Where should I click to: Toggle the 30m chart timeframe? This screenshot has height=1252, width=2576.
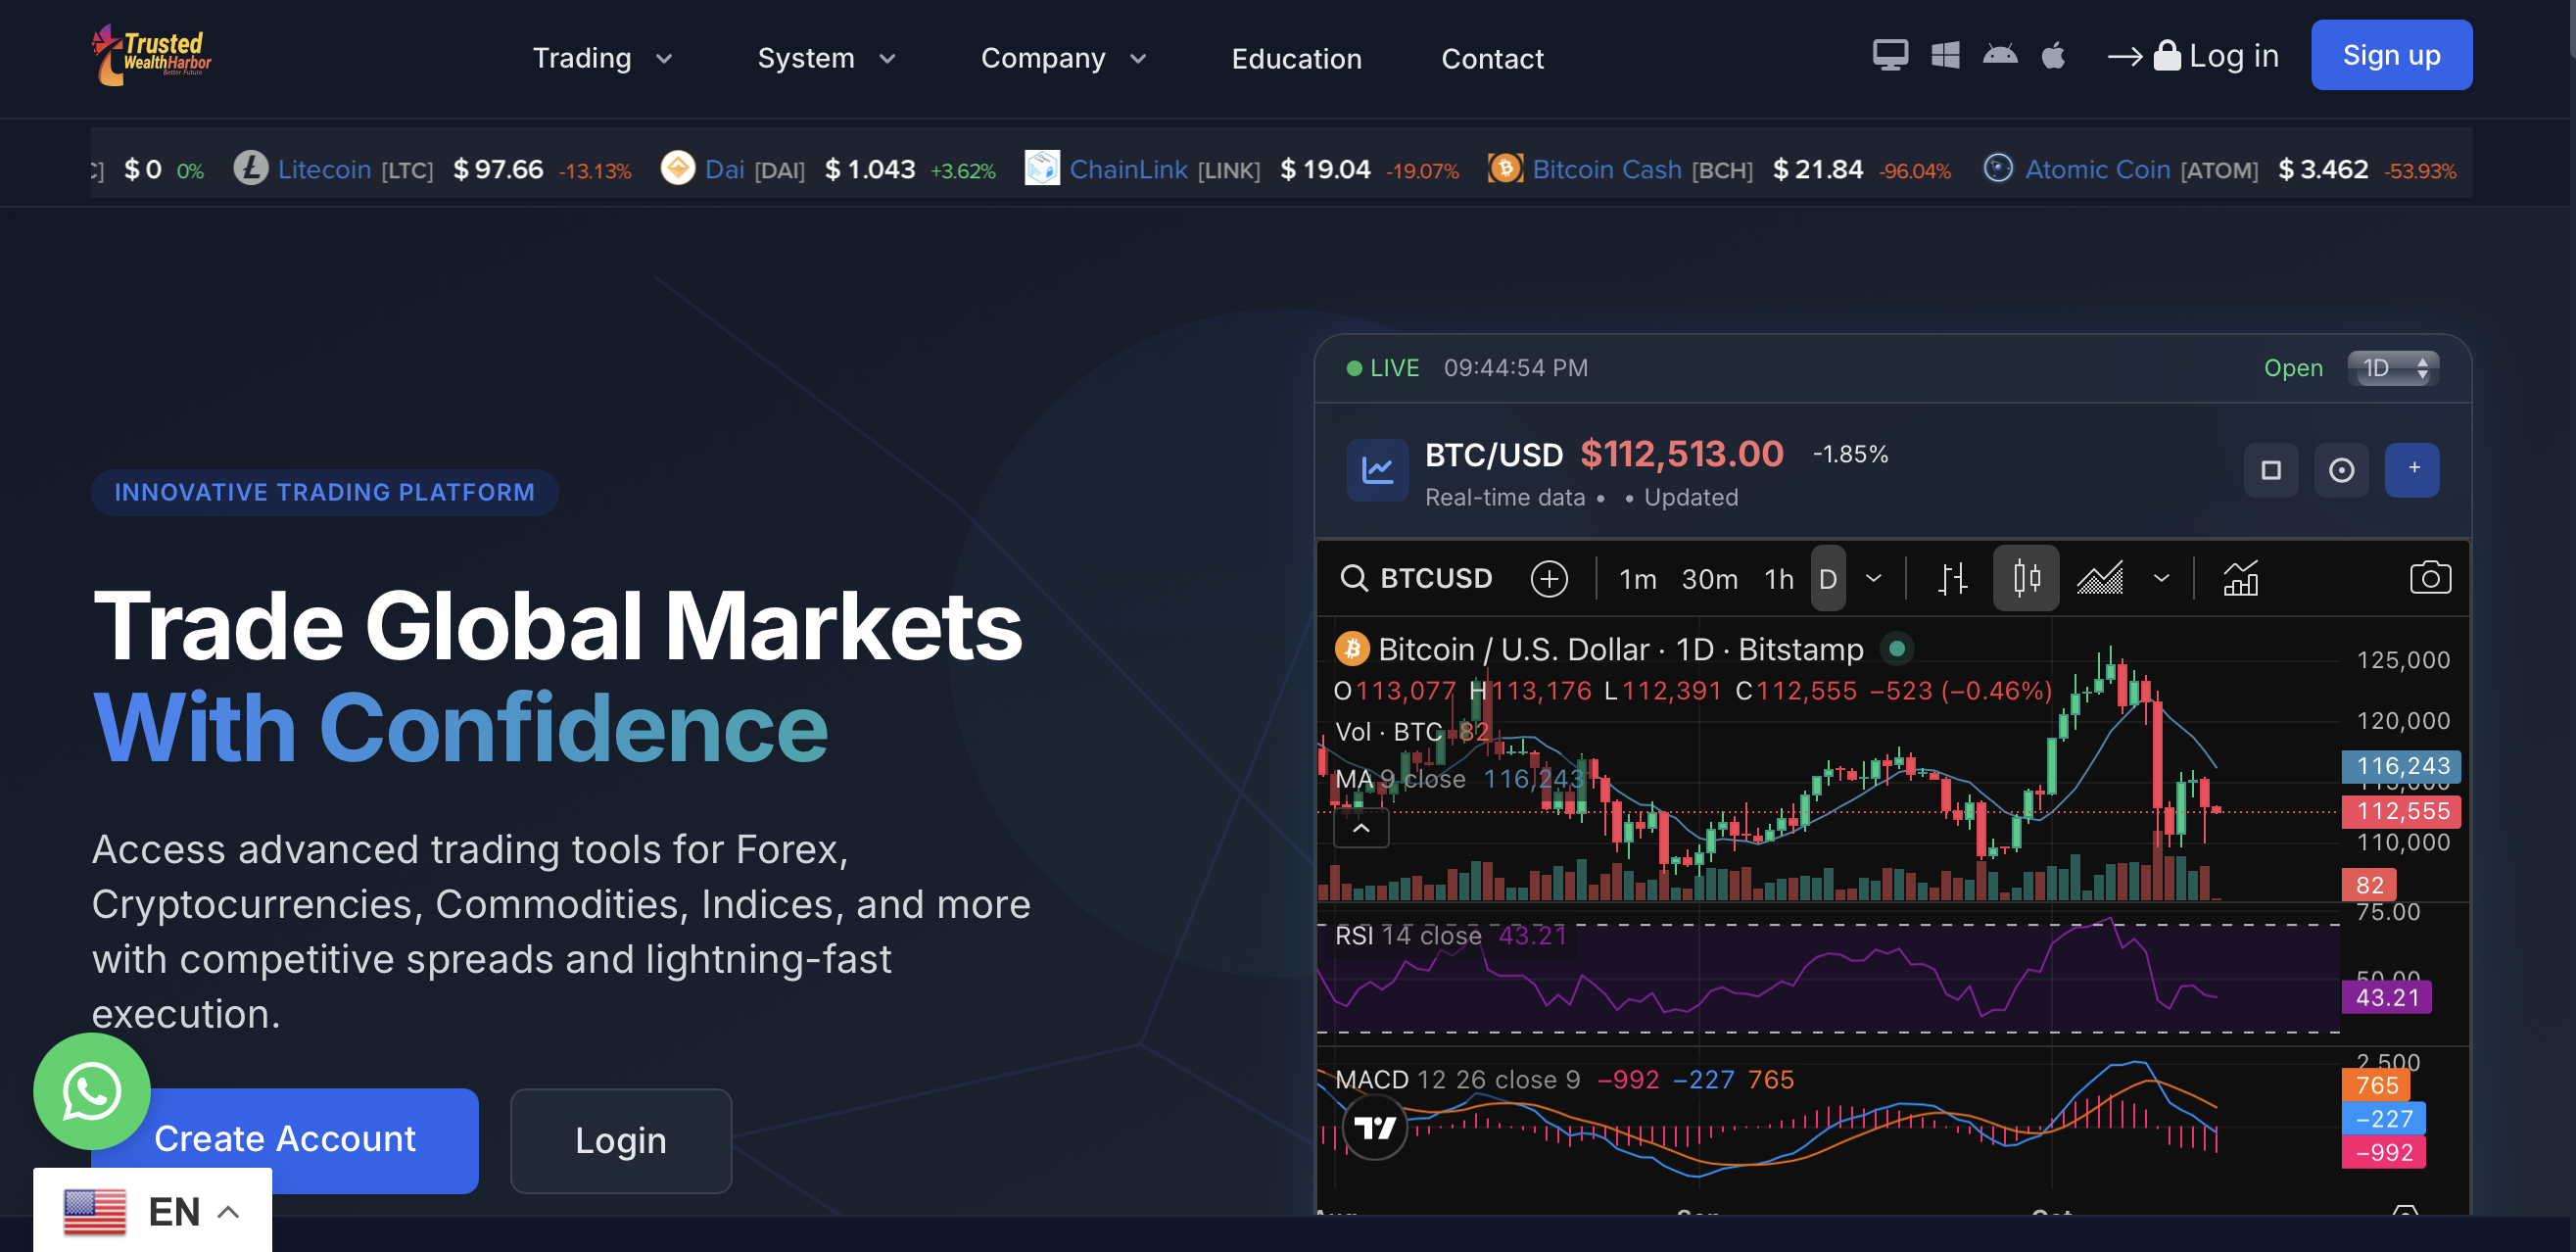[x=1709, y=579]
